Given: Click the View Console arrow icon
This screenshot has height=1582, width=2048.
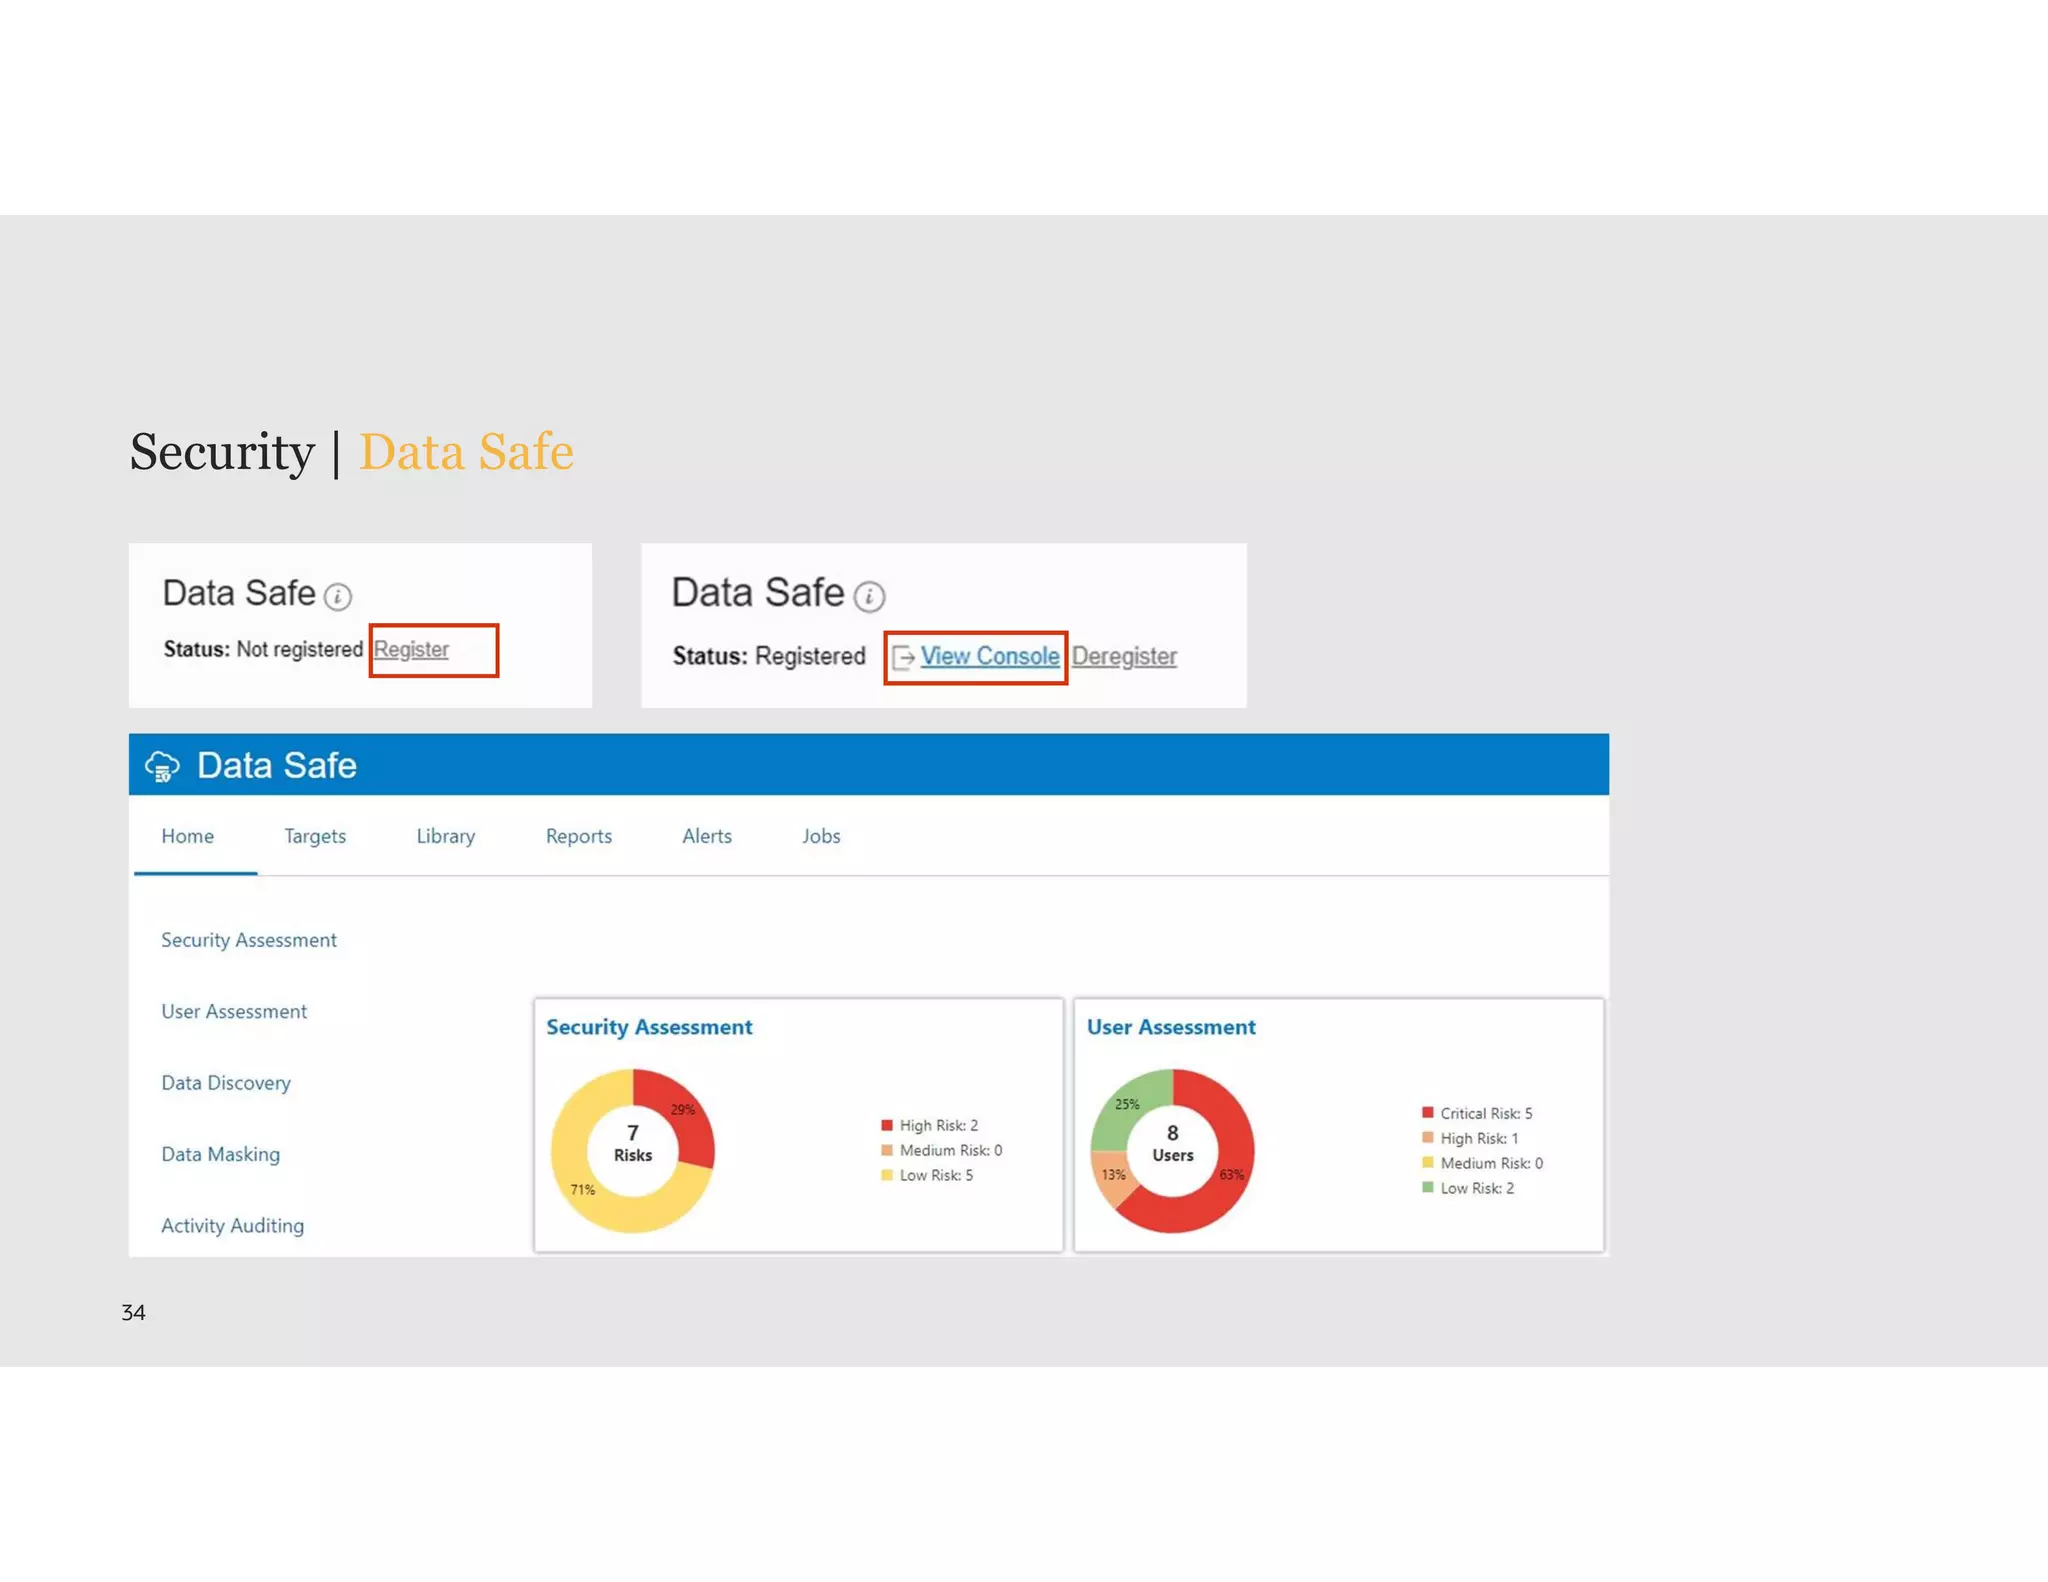Looking at the screenshot, I should [903, 658].
